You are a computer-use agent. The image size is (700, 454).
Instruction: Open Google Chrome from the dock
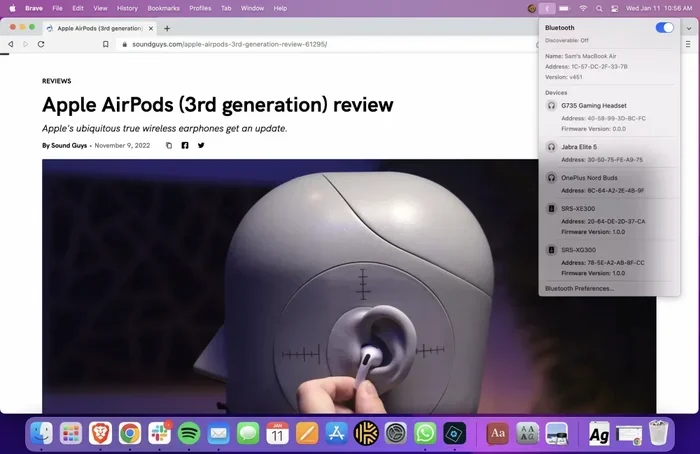pos(130,433)
